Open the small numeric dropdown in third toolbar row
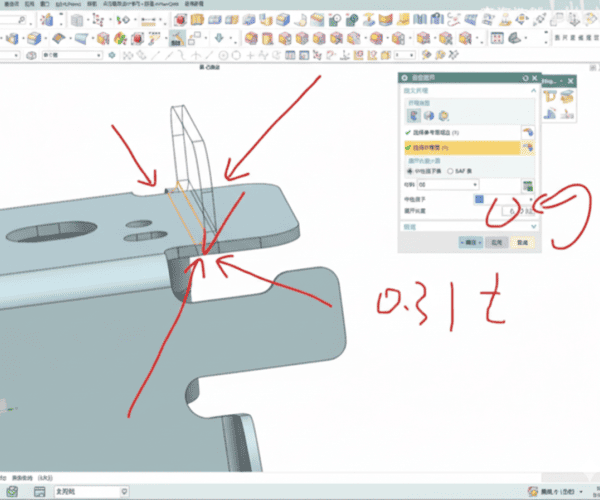600x500 pixels. click(x=404, y=55)
